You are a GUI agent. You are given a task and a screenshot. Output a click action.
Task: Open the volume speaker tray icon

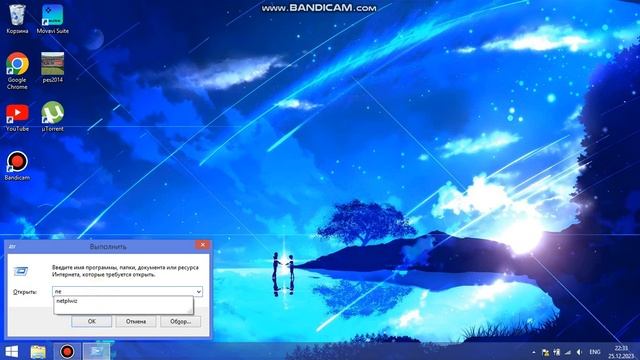(579, 352)
